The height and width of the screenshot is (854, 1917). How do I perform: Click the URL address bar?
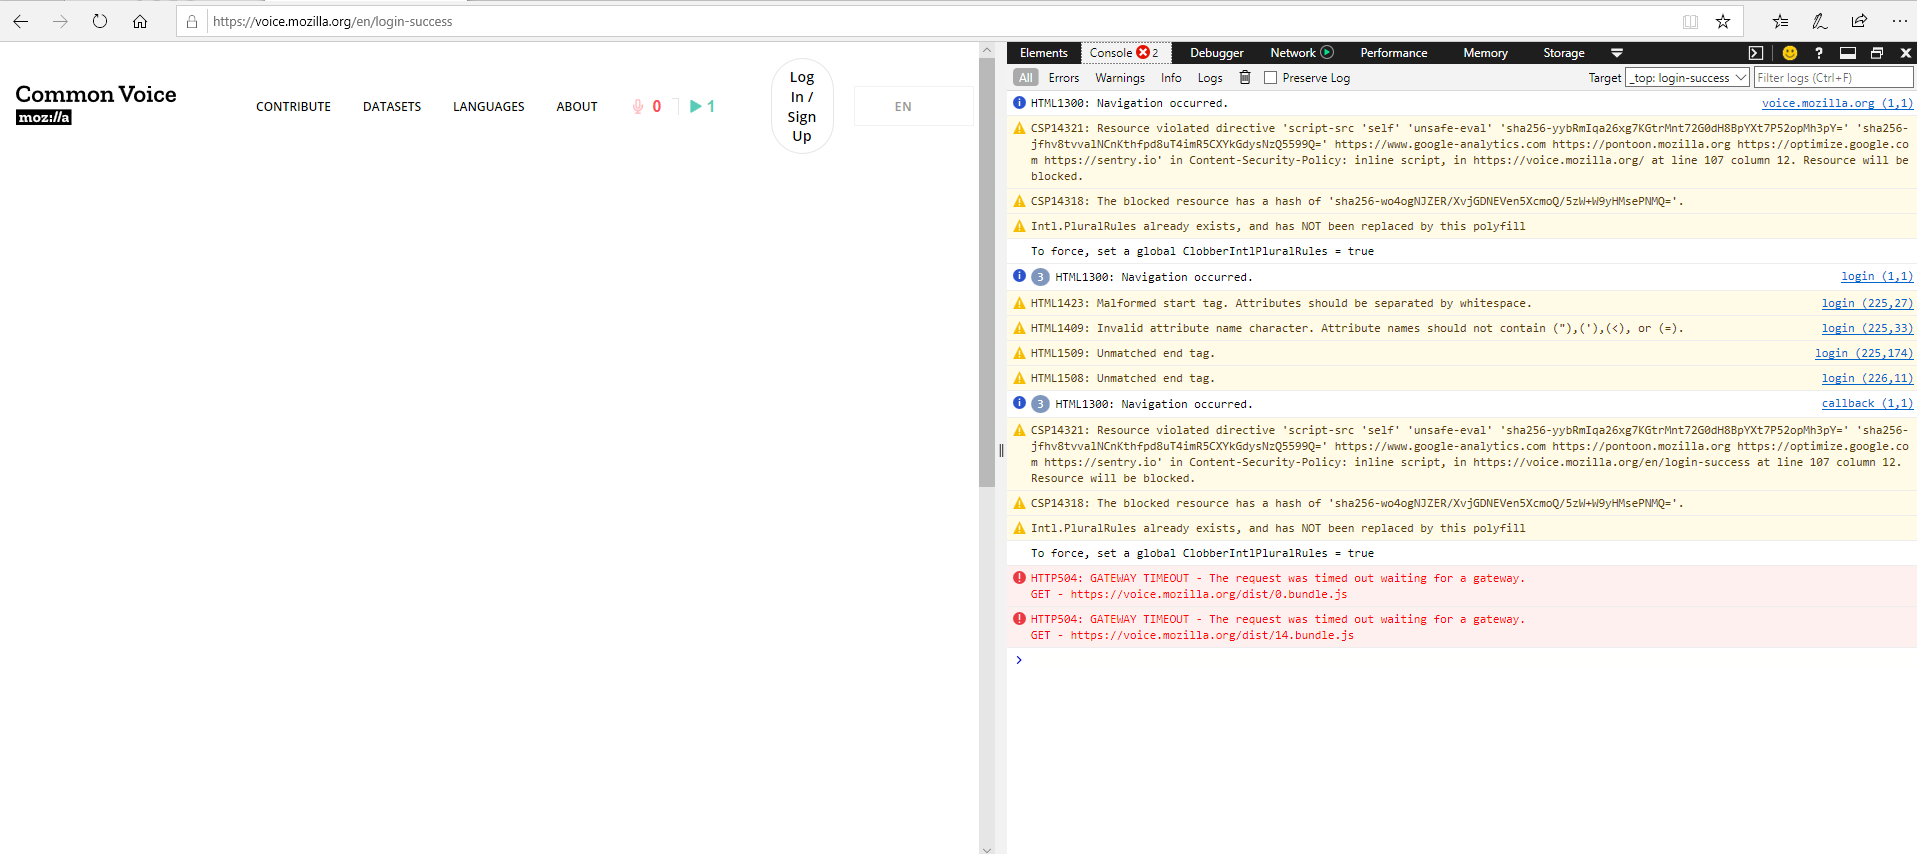tap(940, 21)
